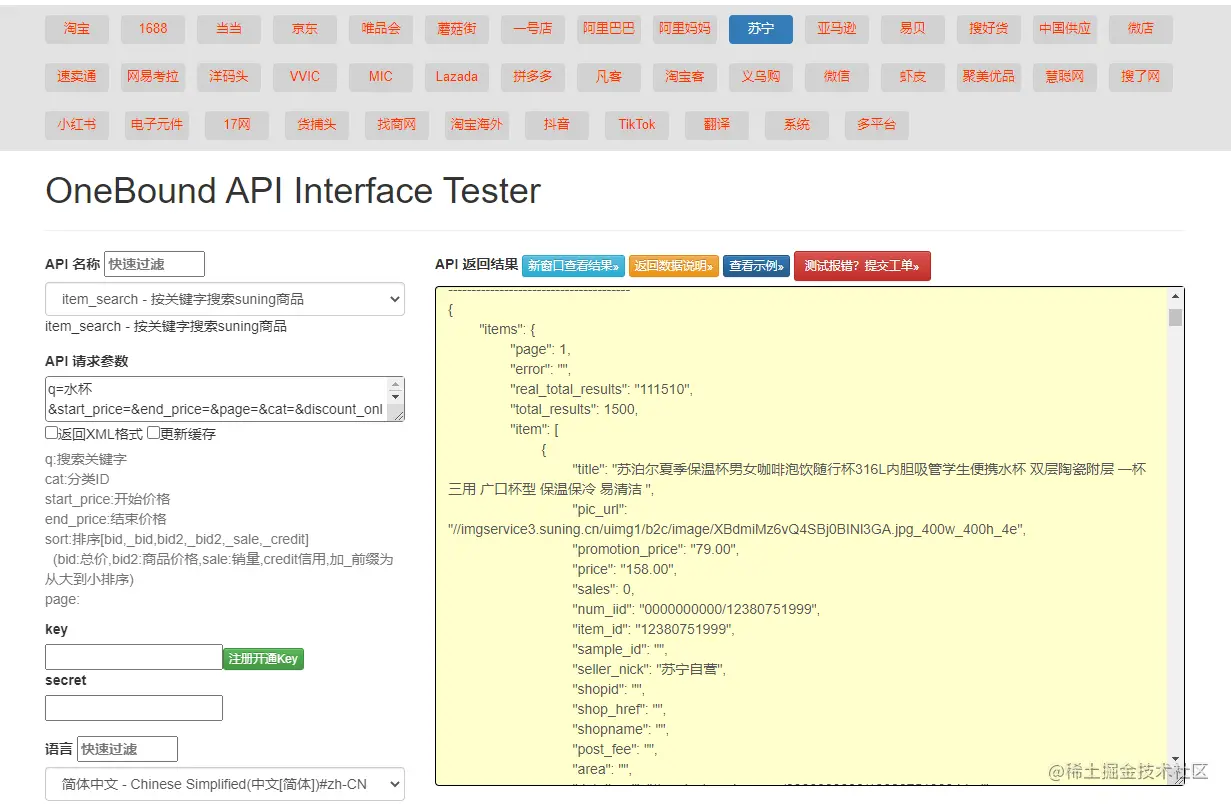Expand the 简体中文 language dropdown
This screenshot has height=804, width=1231.
[x=225, y=784]
